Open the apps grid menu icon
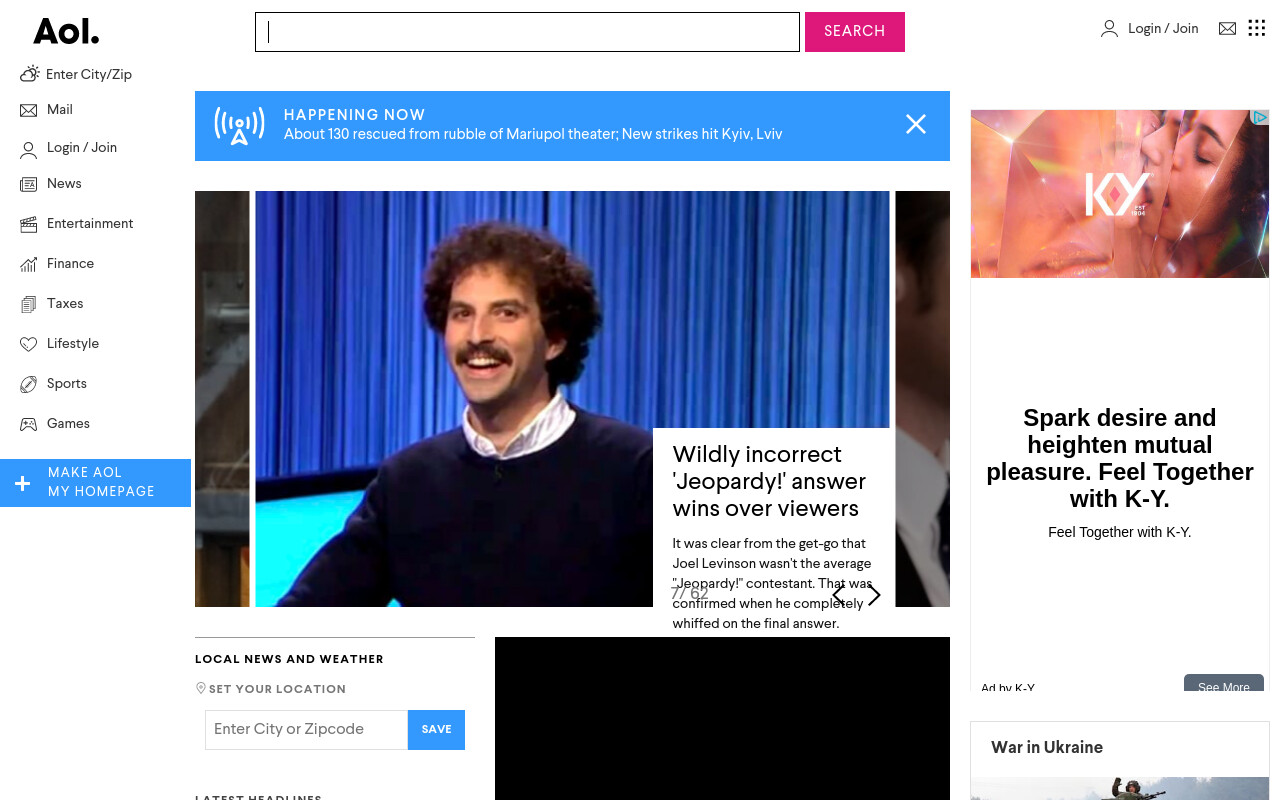The height and width of the screenshot is (800, 1280). point(1257,28)
